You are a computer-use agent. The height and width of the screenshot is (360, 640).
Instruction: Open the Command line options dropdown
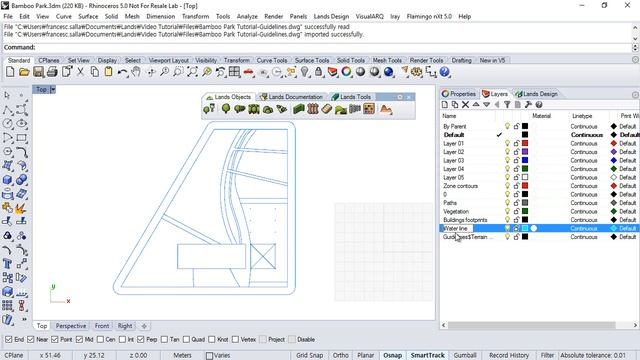636,47
